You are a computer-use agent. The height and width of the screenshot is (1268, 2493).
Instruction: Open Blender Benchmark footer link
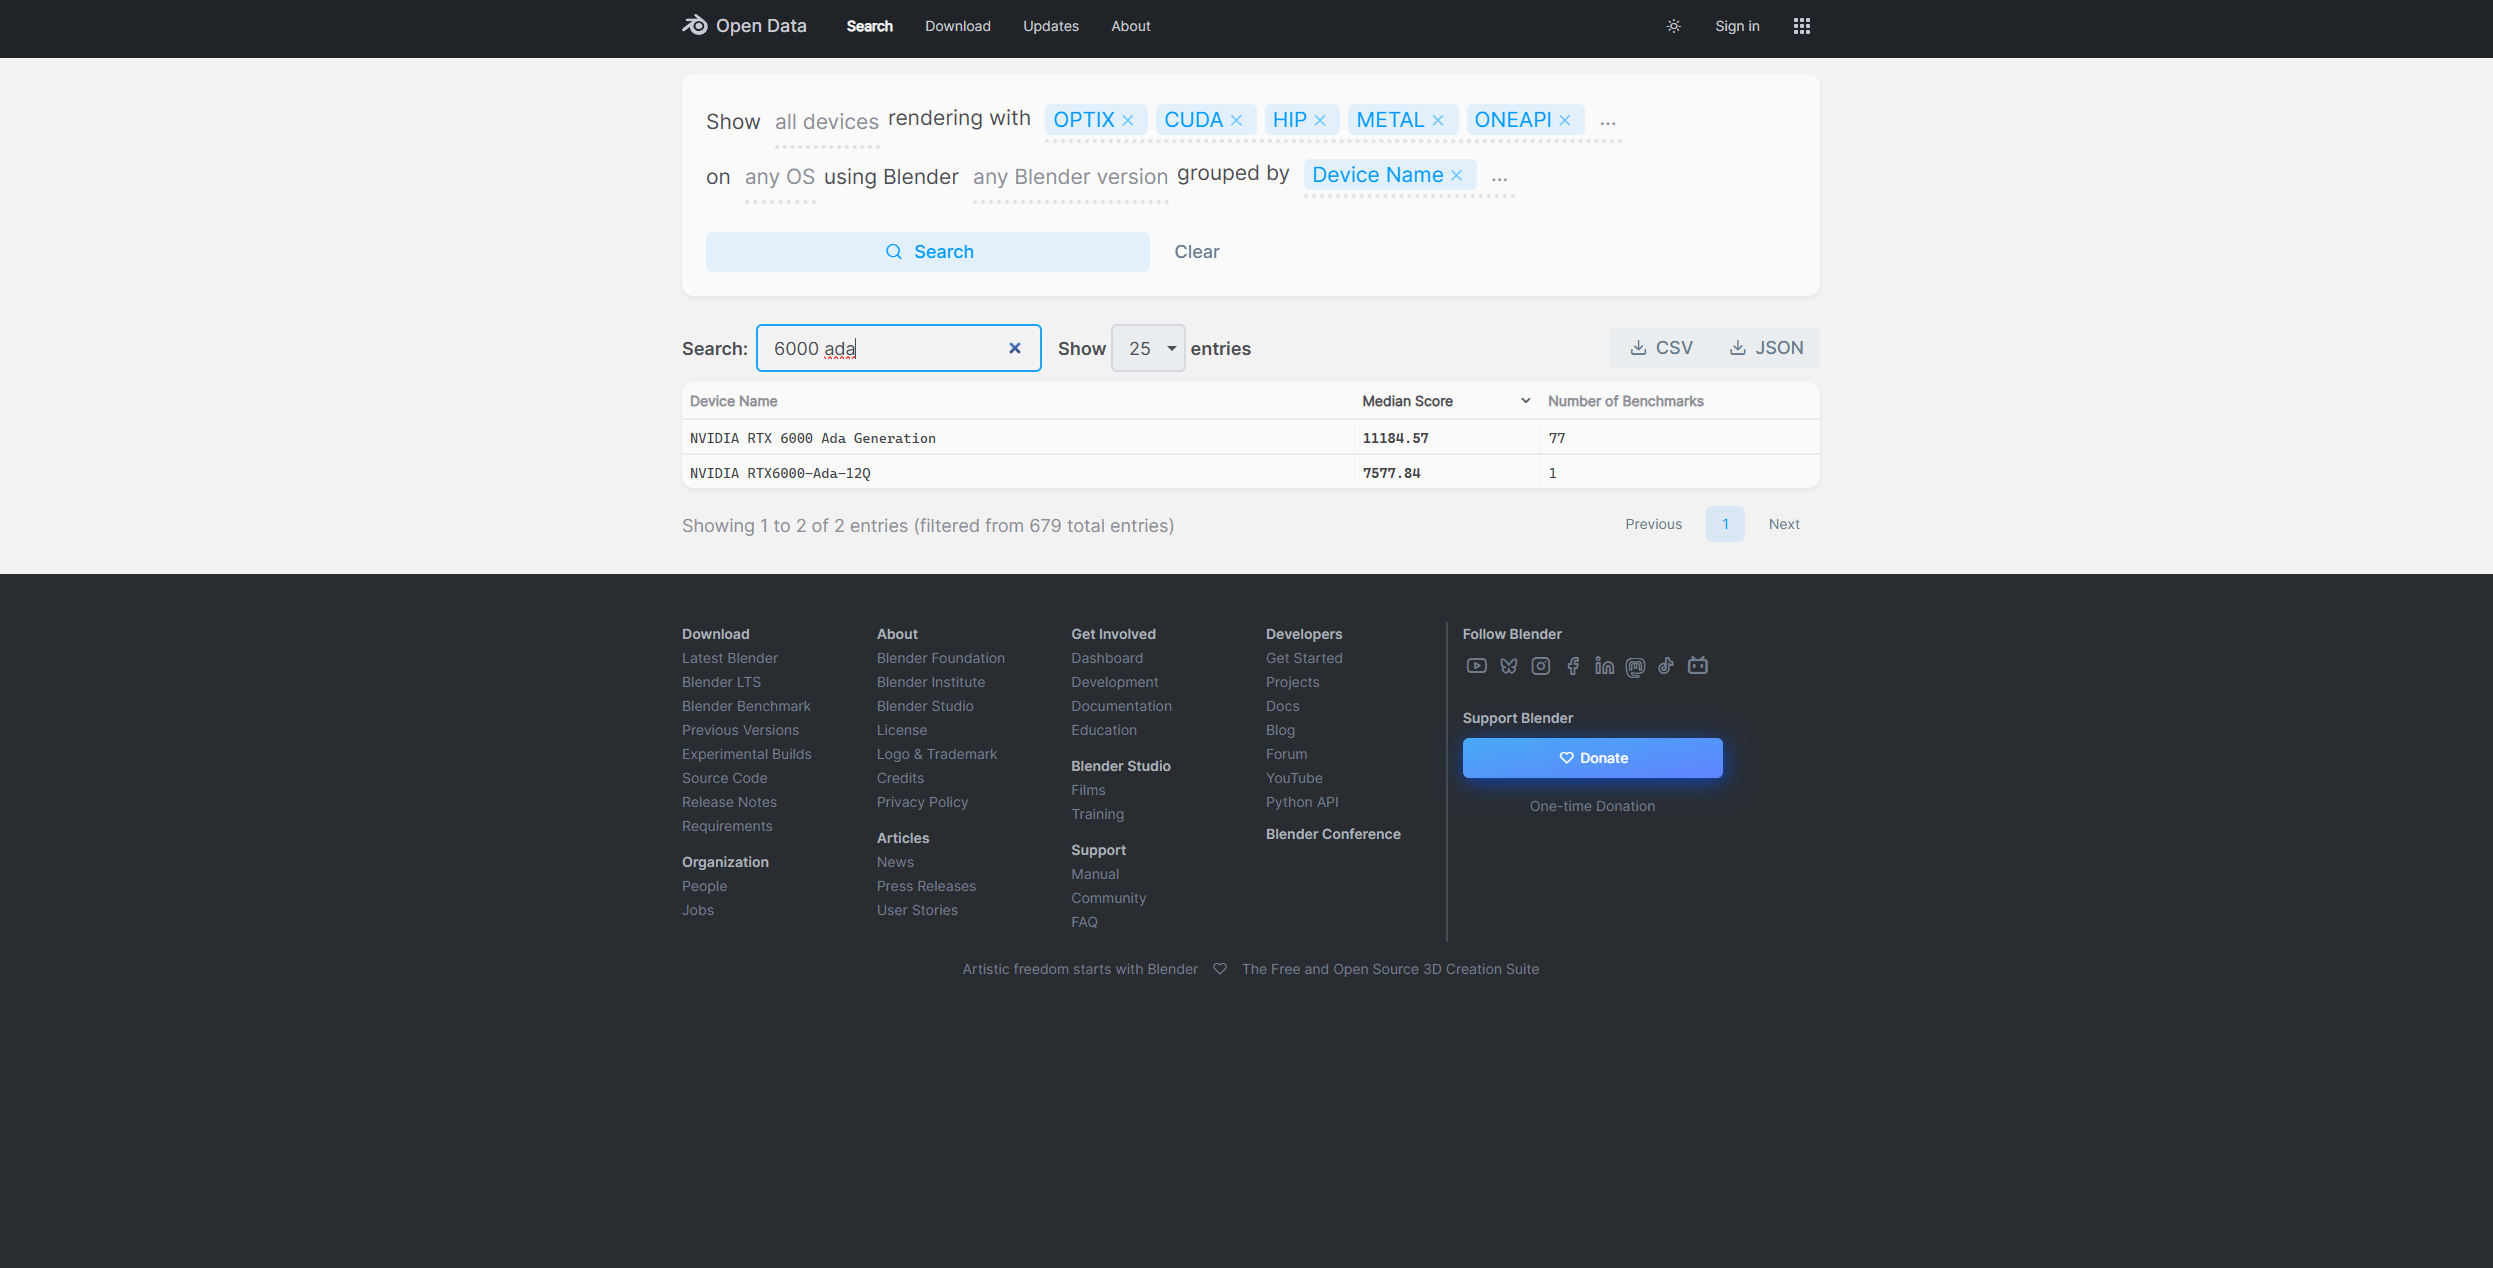coord(746,706)
